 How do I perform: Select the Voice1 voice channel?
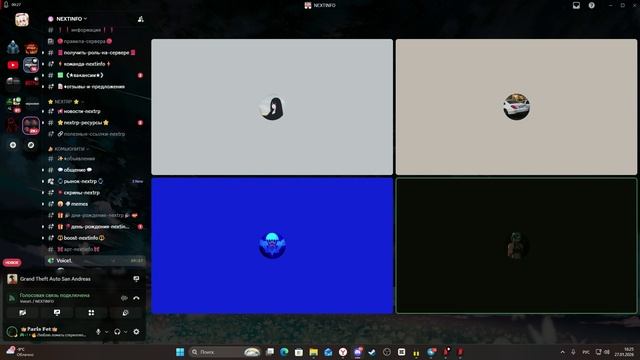pyautogui.click(x=95, y=260)
